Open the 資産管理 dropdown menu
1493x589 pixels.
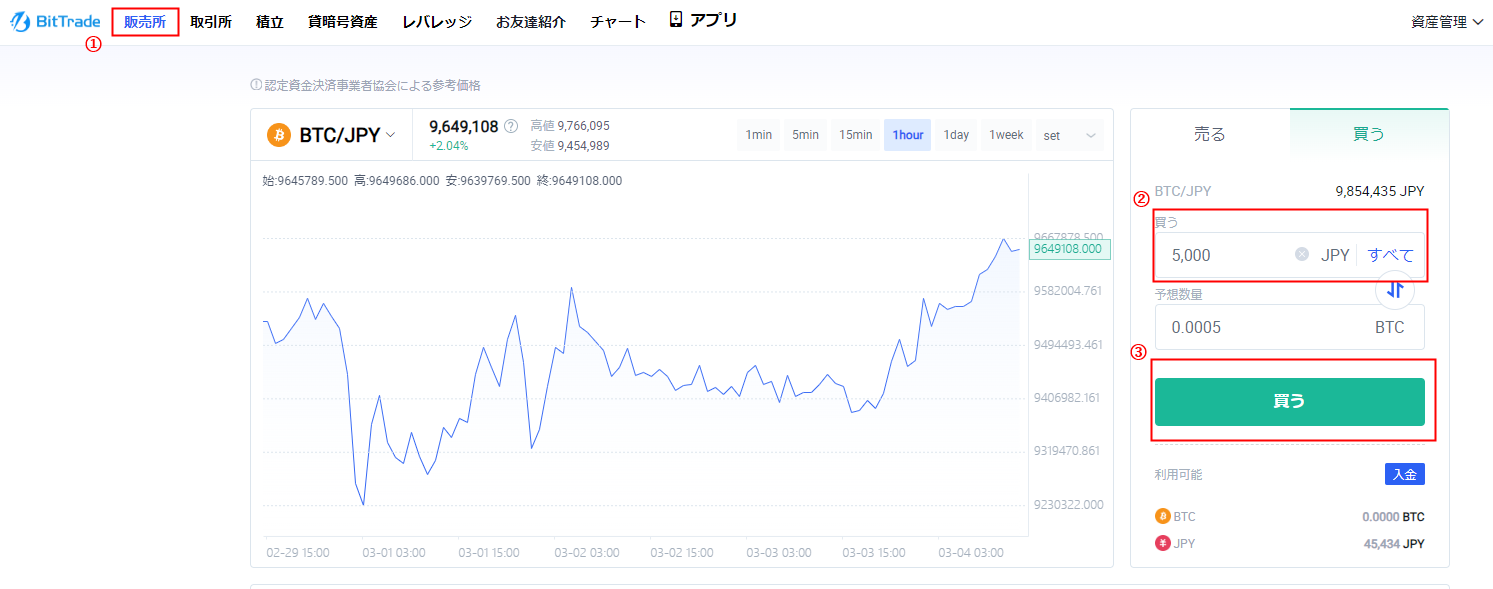pos(1446,22)
